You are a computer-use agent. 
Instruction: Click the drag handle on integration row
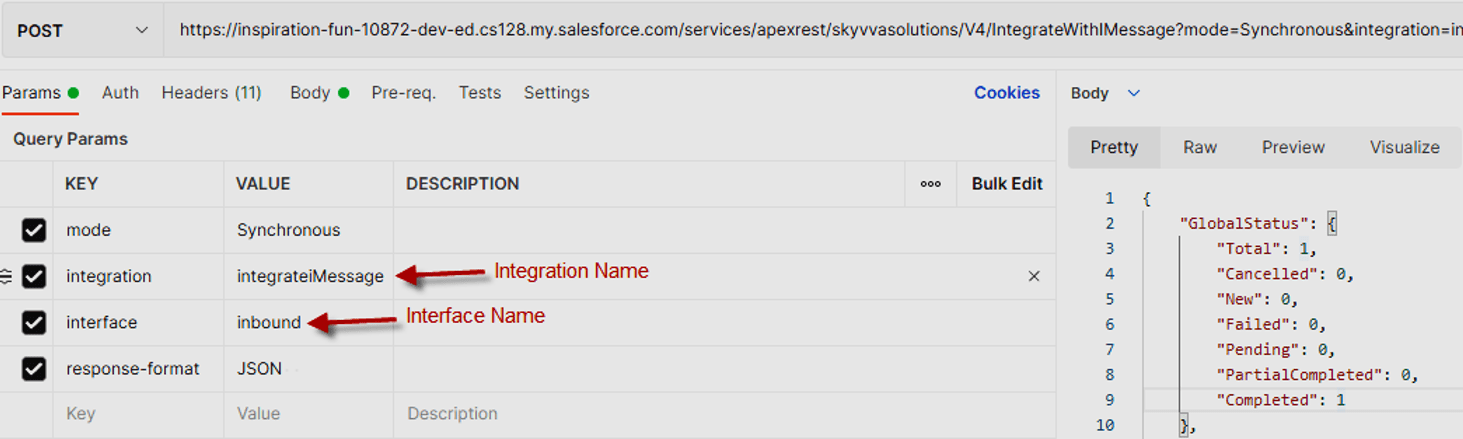pyautogui.click(x=6, y=276)
